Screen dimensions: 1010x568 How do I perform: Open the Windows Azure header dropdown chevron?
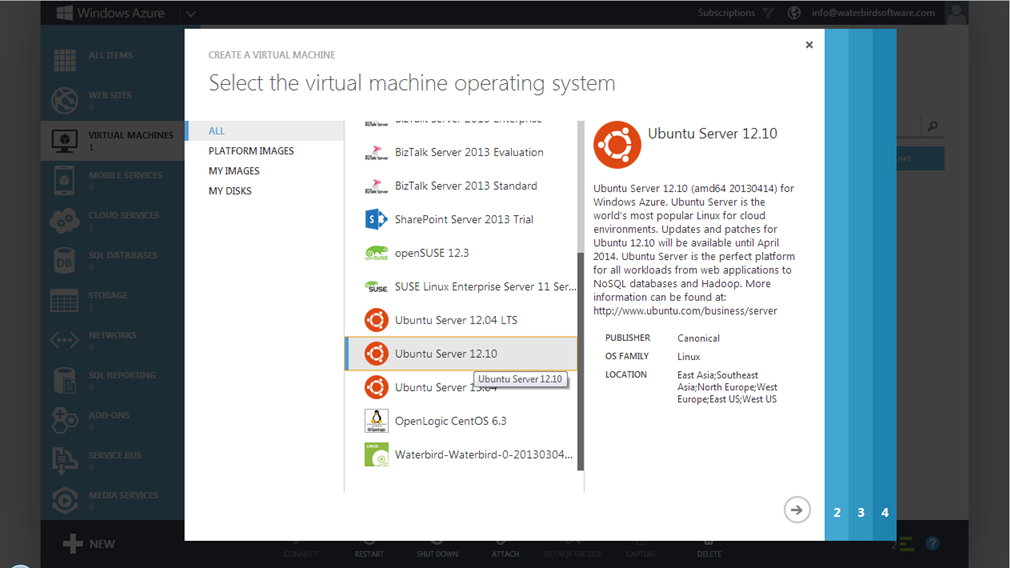pos(191,14)
